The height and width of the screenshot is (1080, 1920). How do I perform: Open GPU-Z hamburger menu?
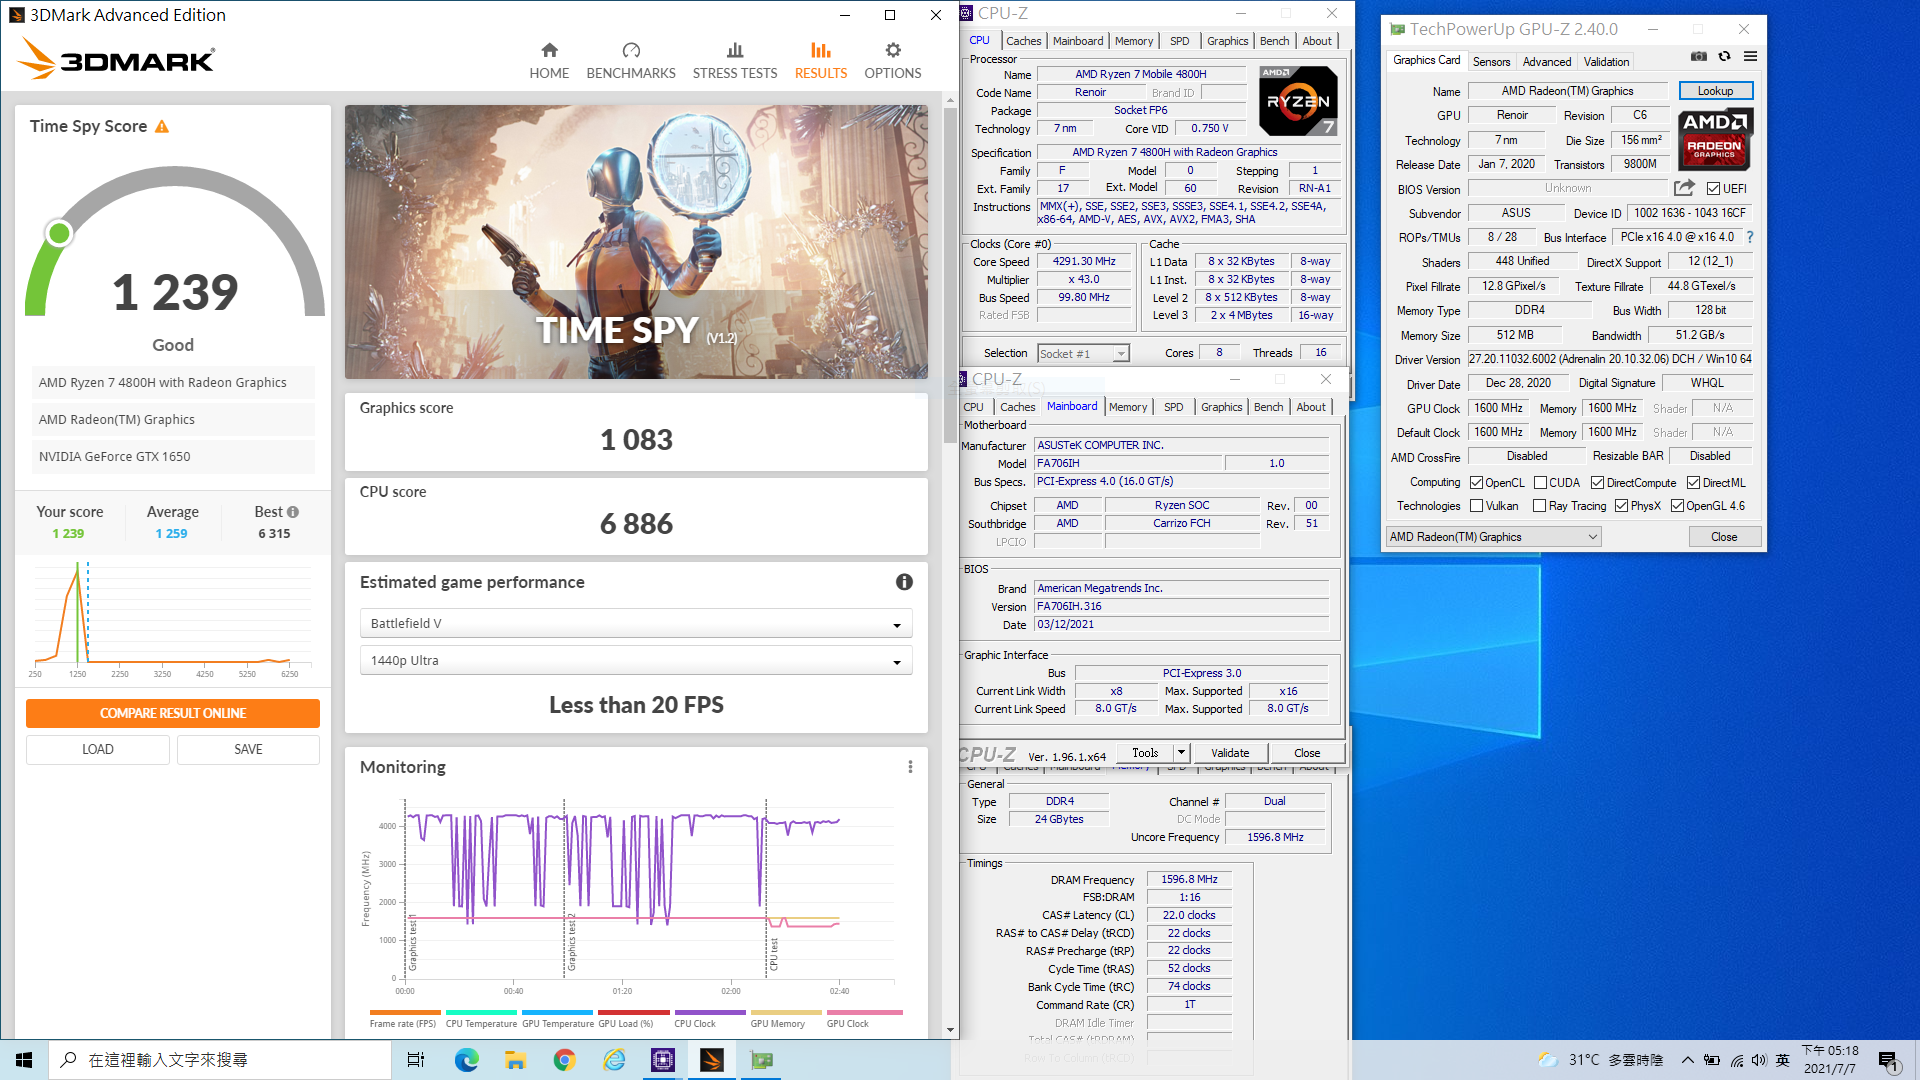point(1750,56)
